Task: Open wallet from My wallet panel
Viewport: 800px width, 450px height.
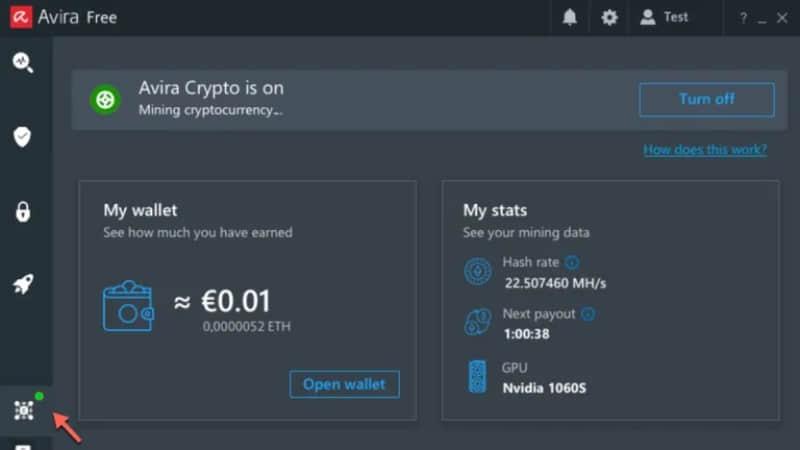Action: 344,384
